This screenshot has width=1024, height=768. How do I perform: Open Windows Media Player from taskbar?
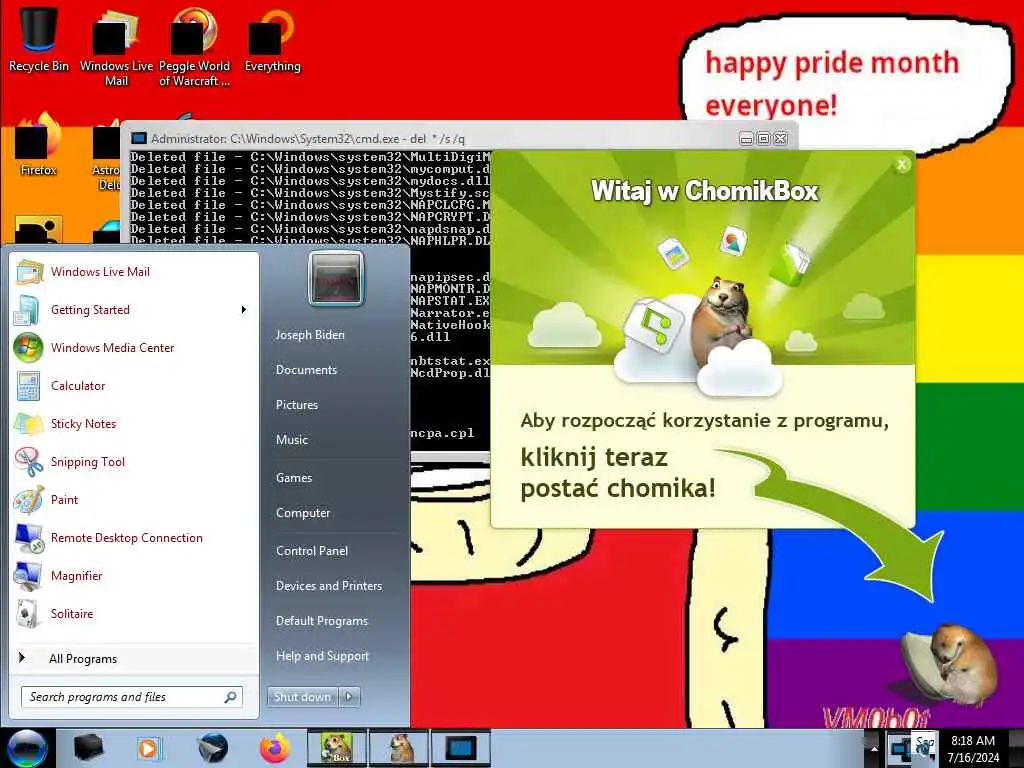pos(148,748)
